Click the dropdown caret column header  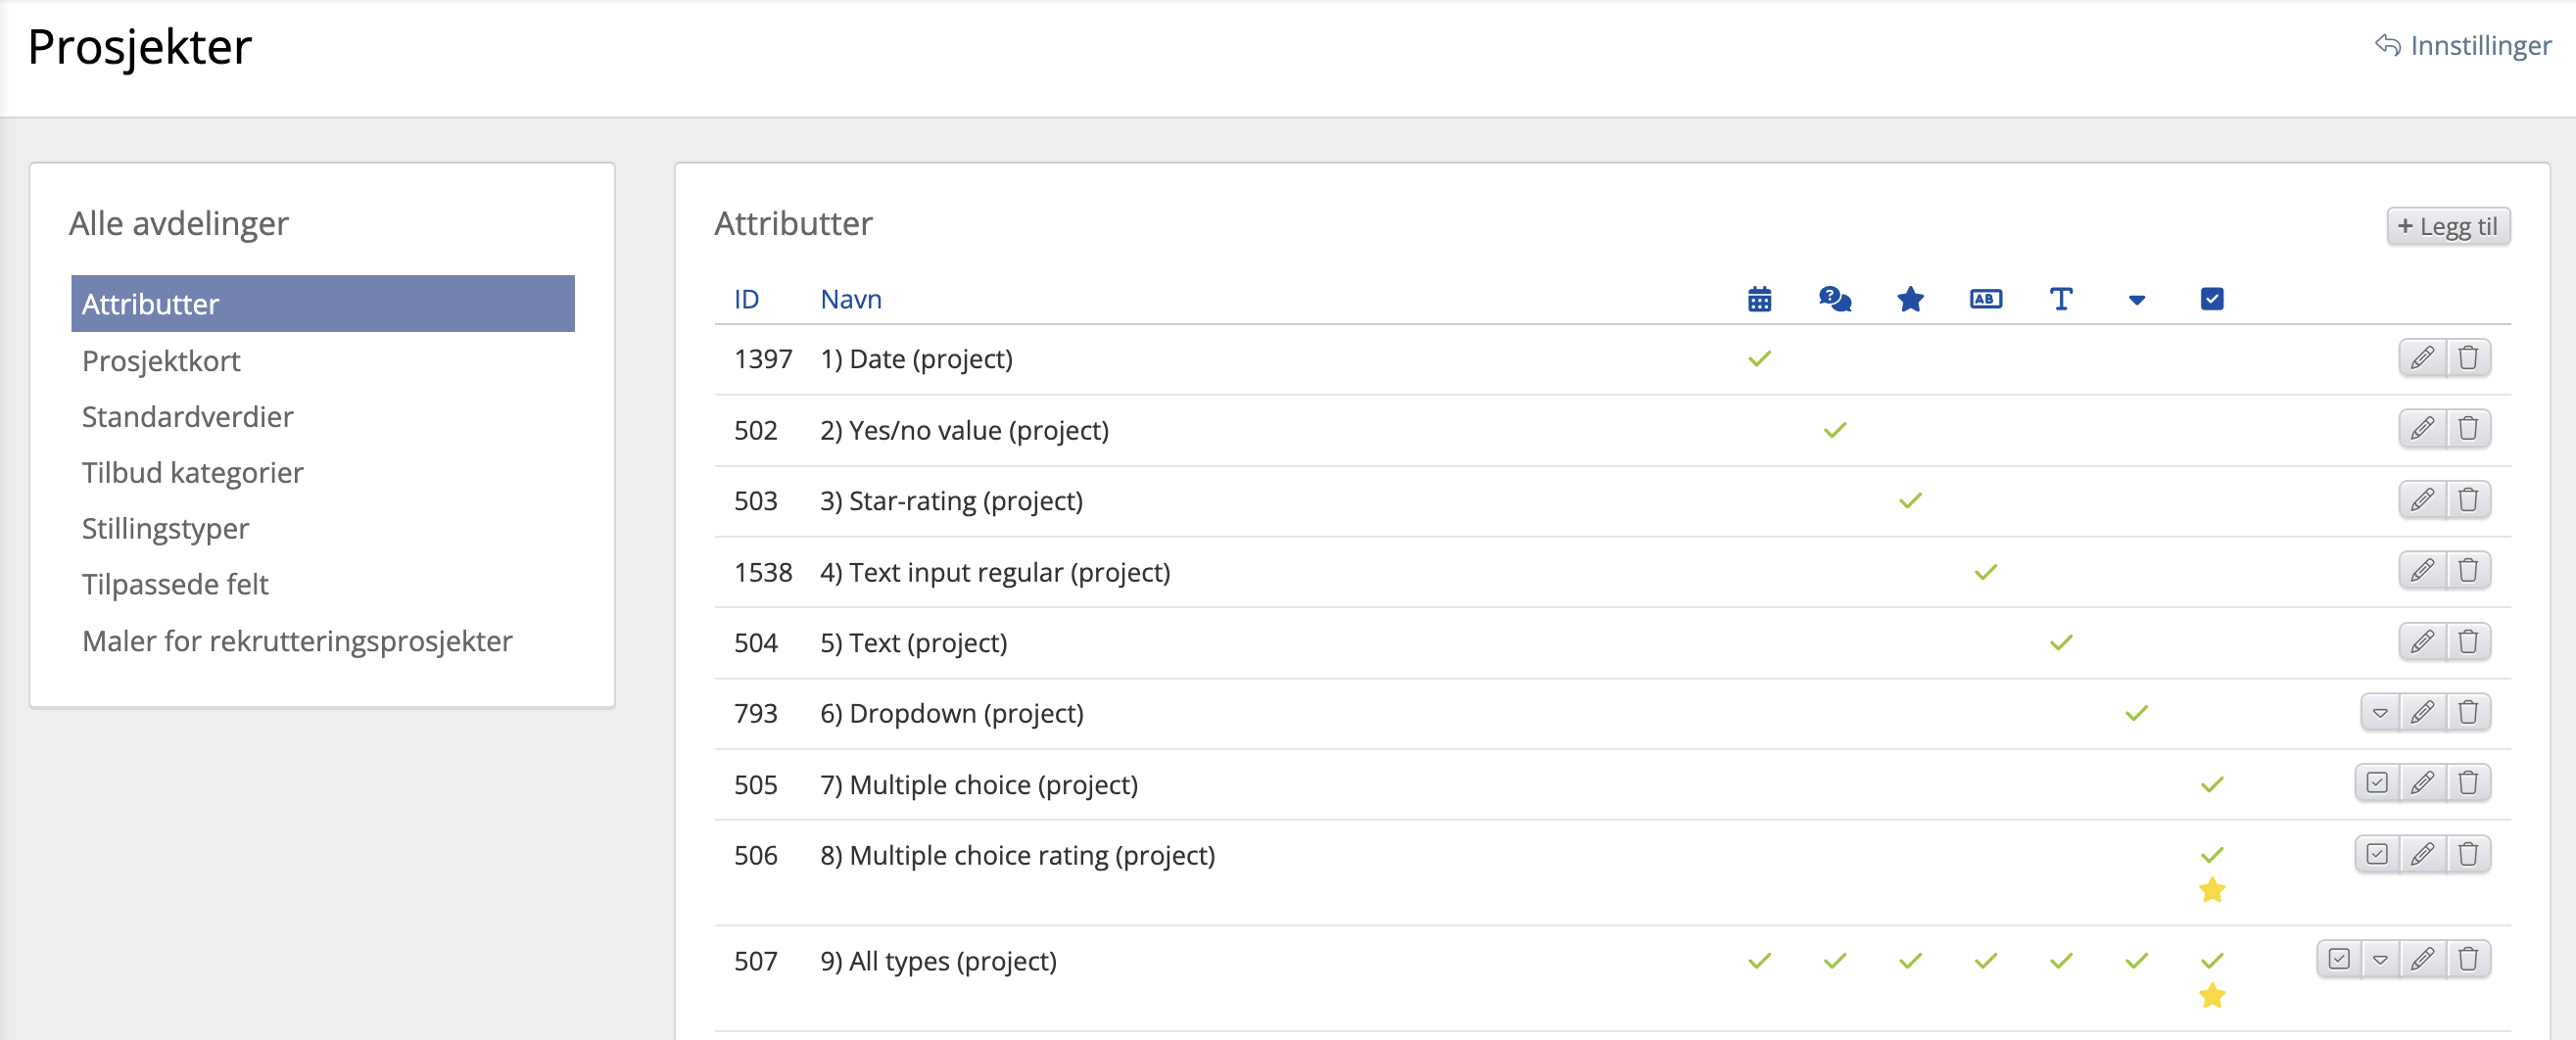click(x=2137, y=300)
